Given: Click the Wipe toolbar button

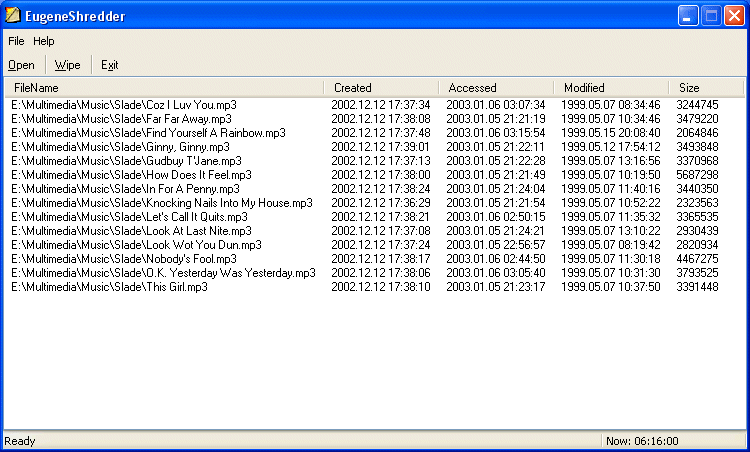Looking at the screenshot, I should [67, 65].
